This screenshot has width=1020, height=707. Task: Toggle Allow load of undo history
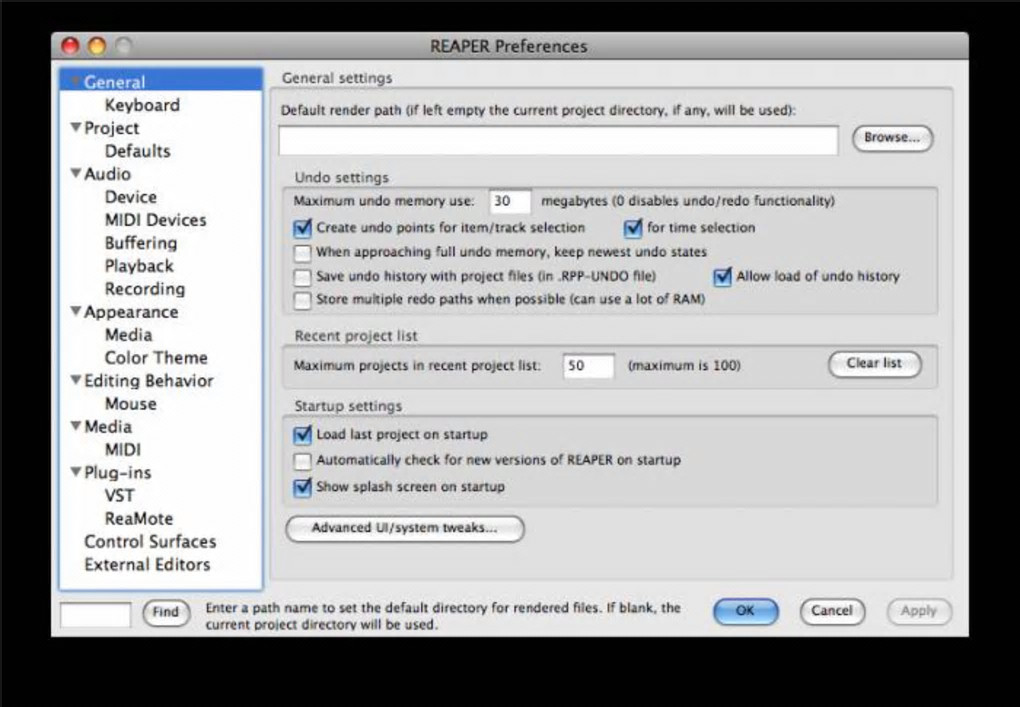pyautogui.click(x=722, y=277)
